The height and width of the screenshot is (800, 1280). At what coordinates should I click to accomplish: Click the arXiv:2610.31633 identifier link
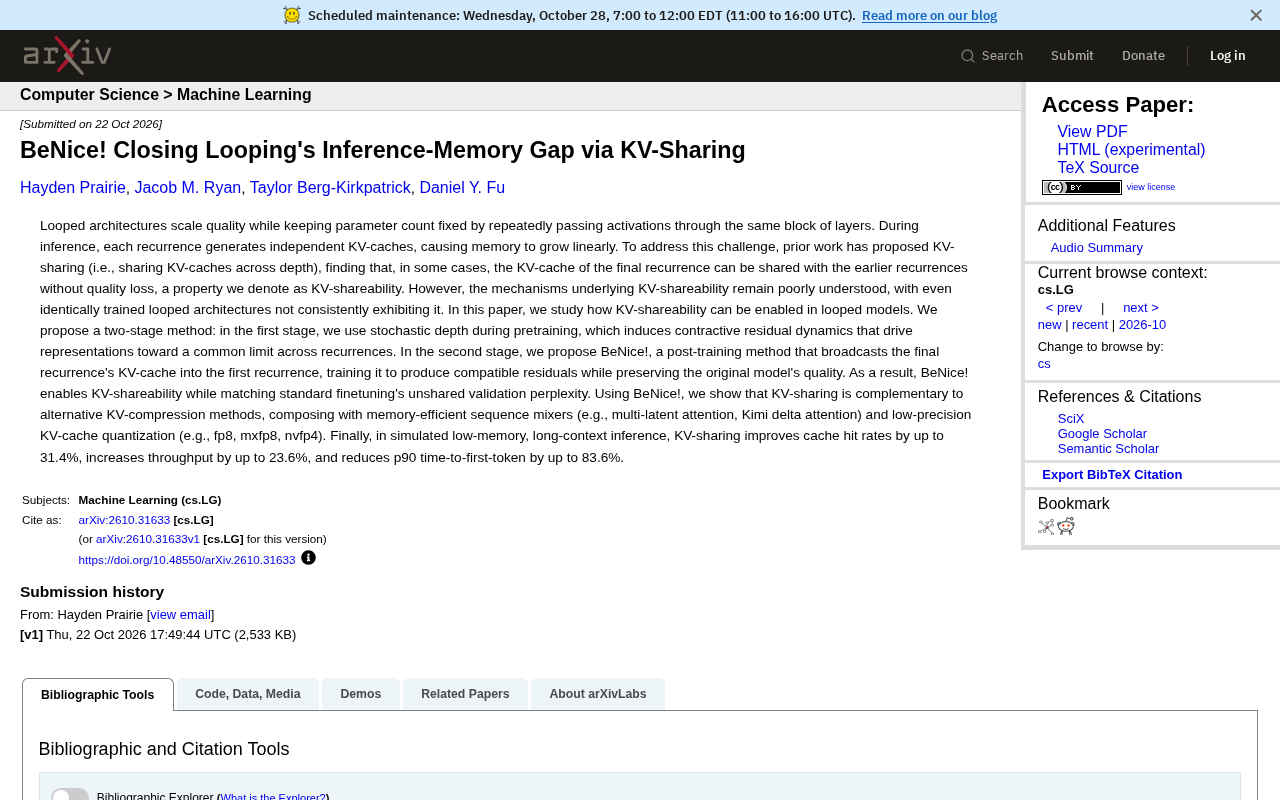click(124, 520)
